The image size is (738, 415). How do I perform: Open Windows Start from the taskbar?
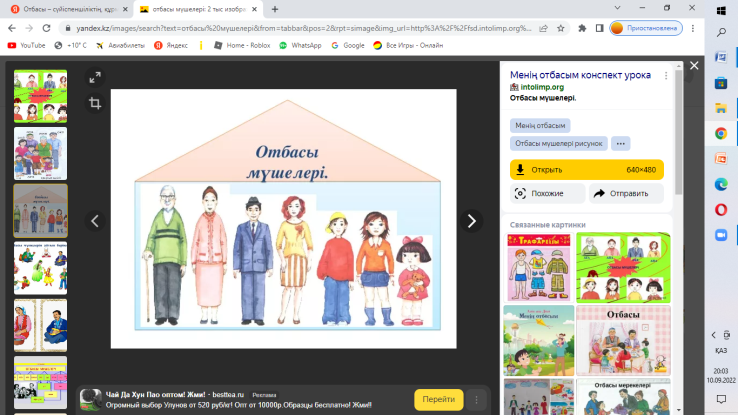[721, 10]
